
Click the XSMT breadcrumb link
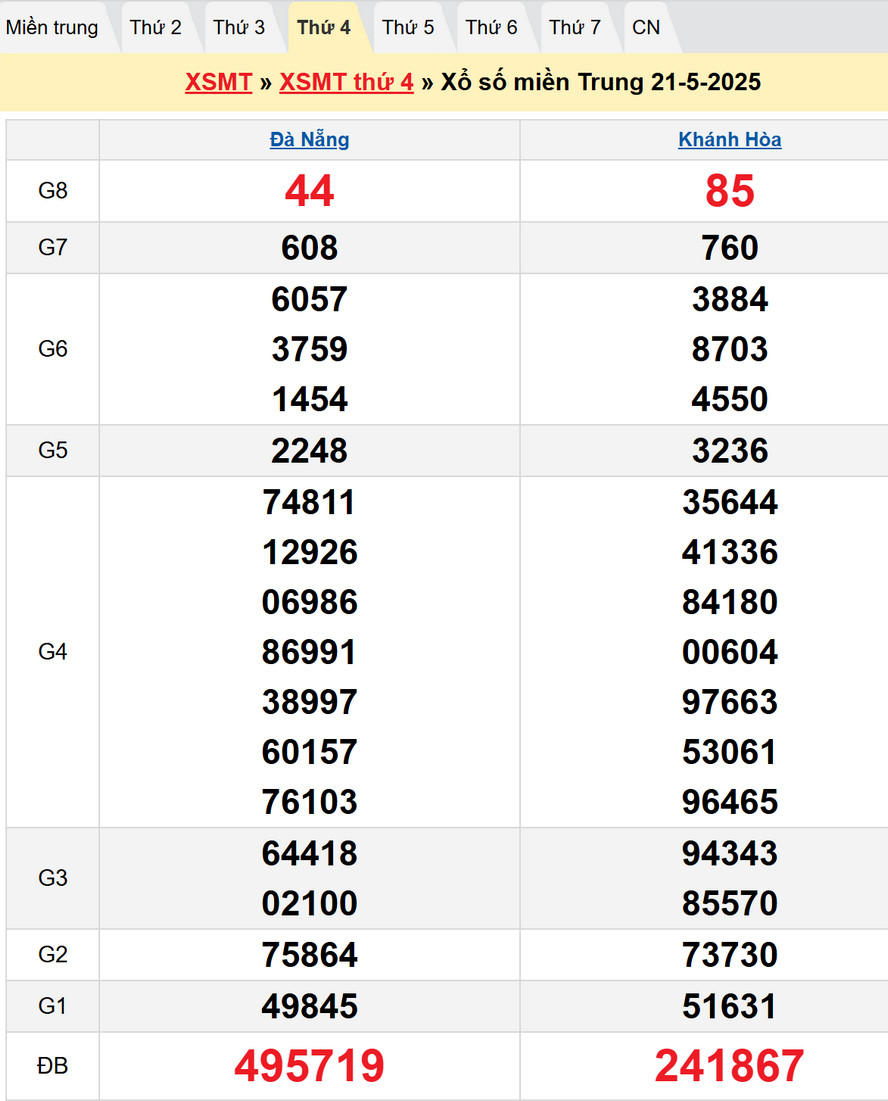click(218, 82)
